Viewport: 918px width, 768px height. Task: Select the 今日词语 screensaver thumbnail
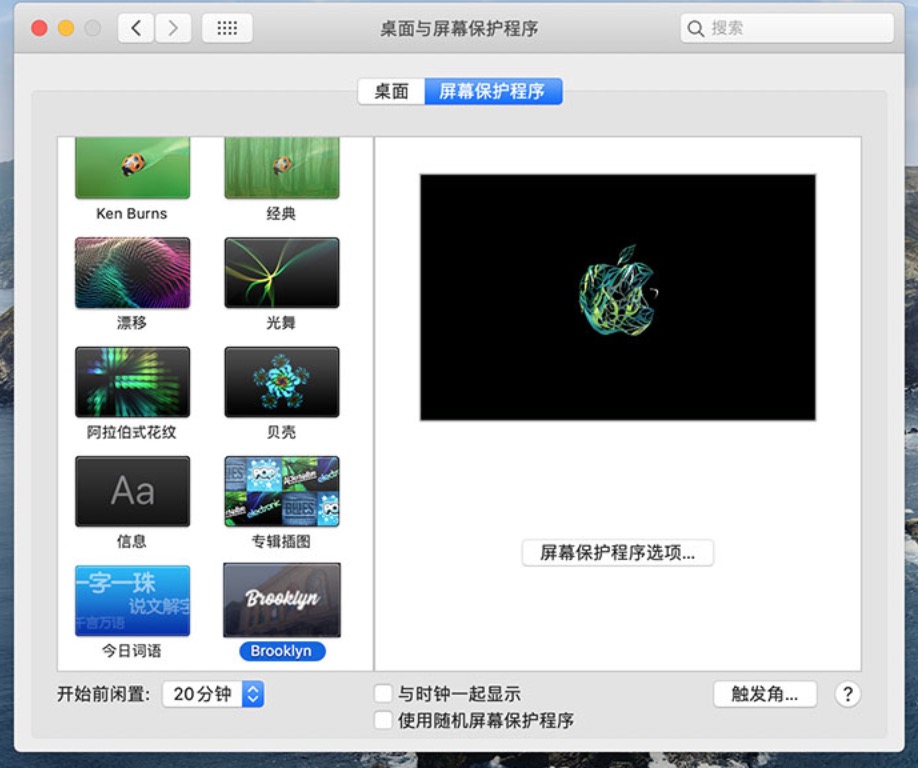coord(132,601)
